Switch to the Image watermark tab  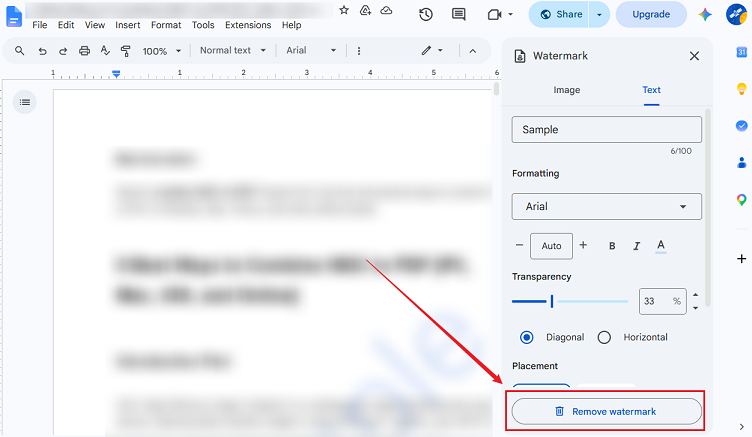(566, 90)
